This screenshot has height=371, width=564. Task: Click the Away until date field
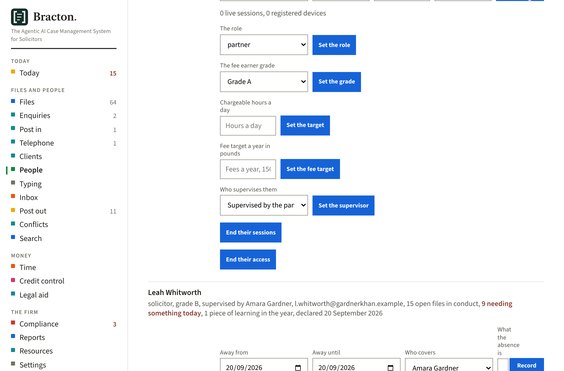356,366
